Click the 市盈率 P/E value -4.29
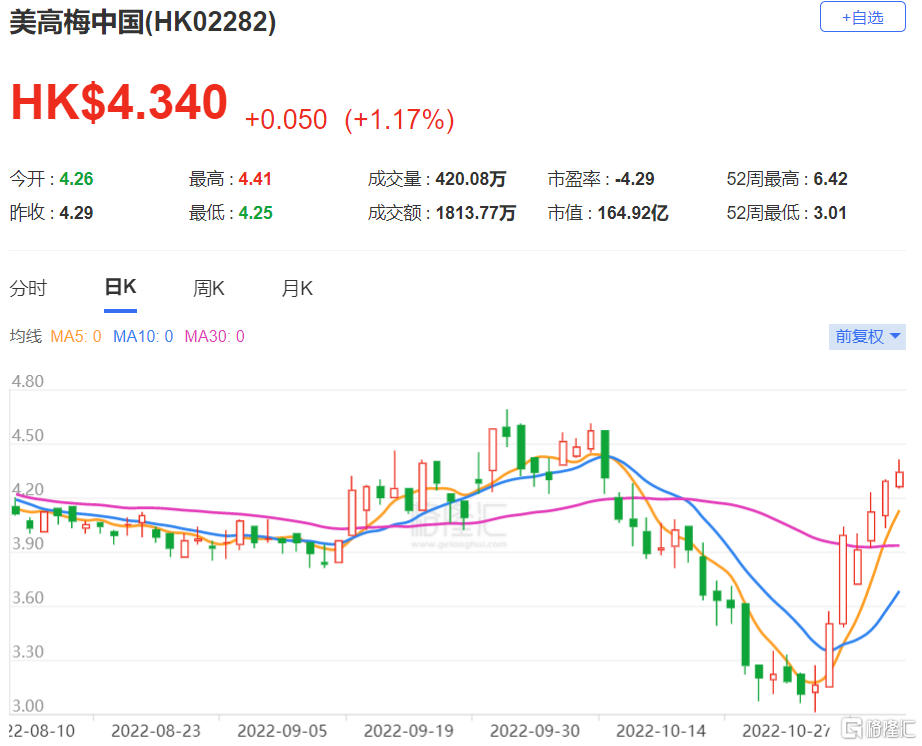The height and width of the screenshot is (746, 922). (x=634, y=179)
